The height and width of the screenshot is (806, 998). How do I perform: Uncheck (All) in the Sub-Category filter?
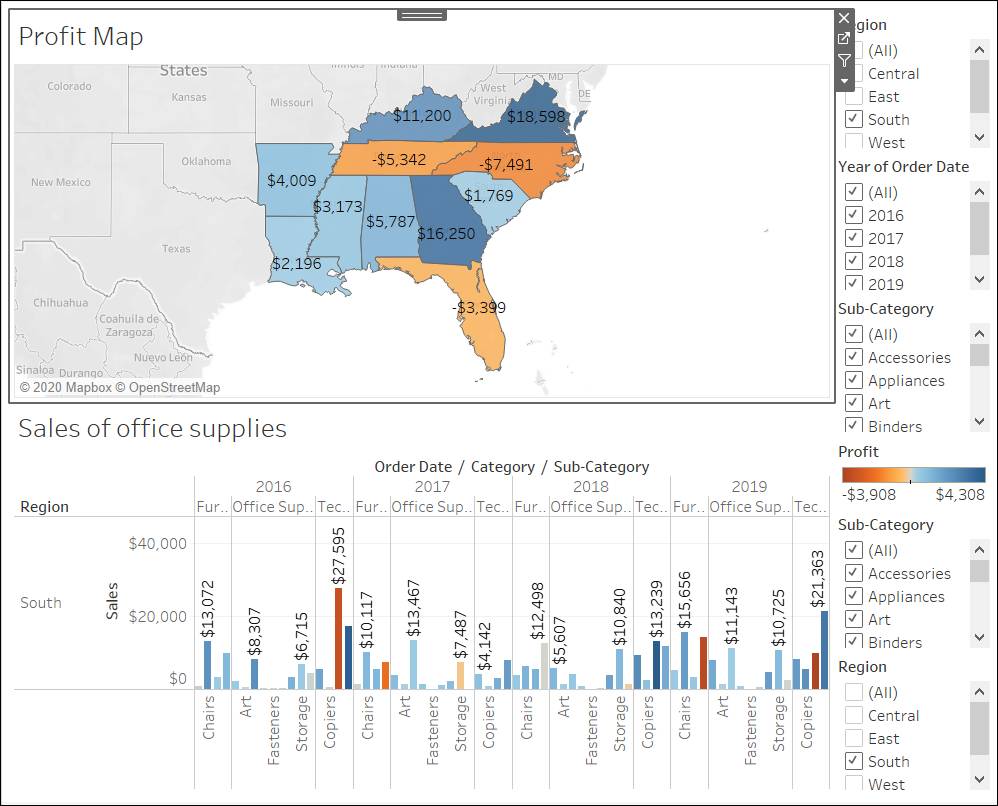point(854,334)
